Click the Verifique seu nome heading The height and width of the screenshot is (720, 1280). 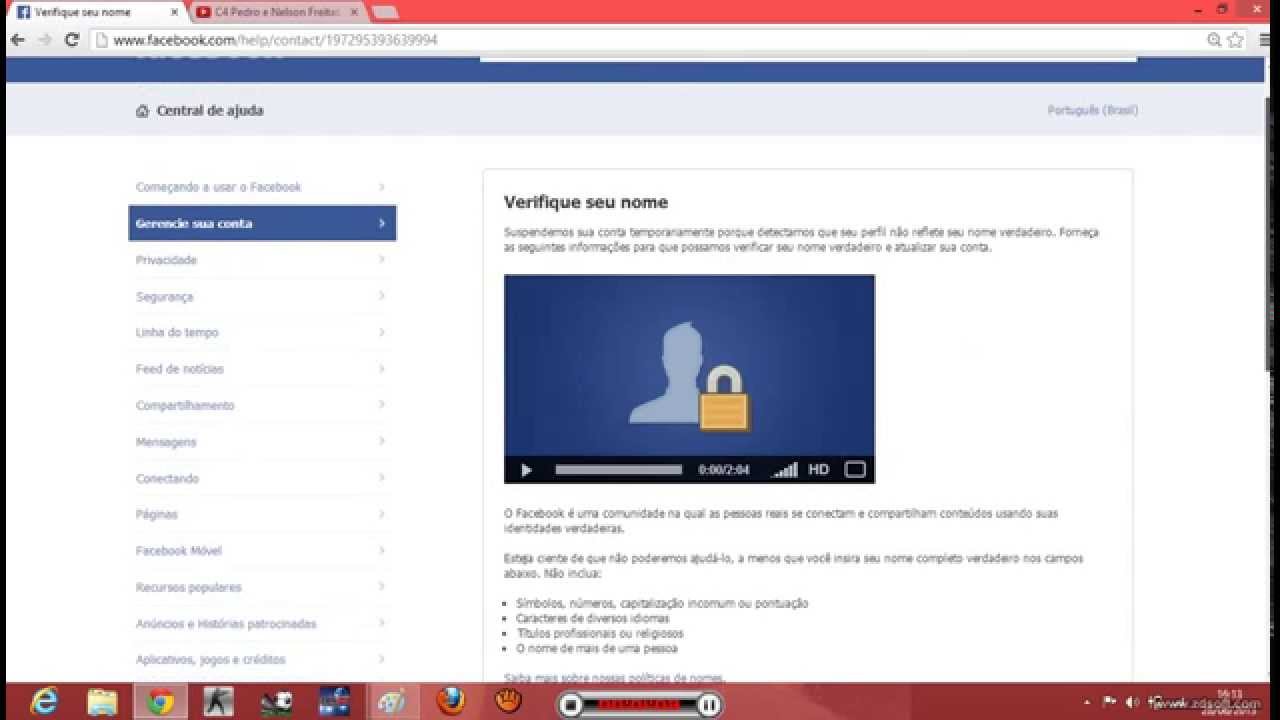(x=586, y=202)
